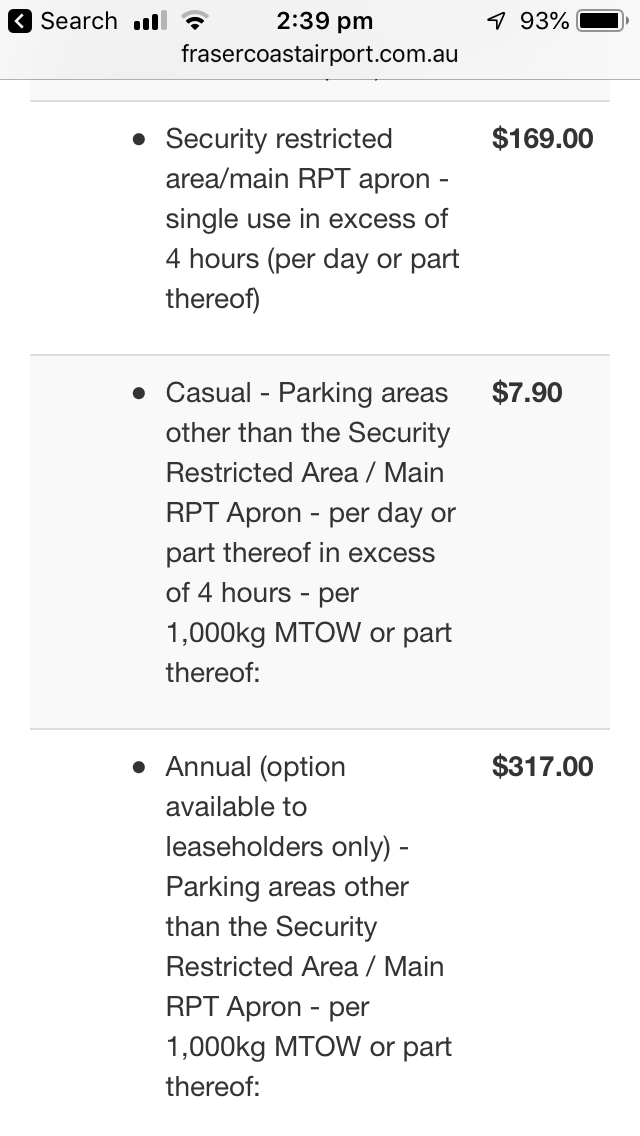This screenshot has width=640, height=1136.
Task: Select the $7.90 casual parking price
Action: (x=527, y=393)
